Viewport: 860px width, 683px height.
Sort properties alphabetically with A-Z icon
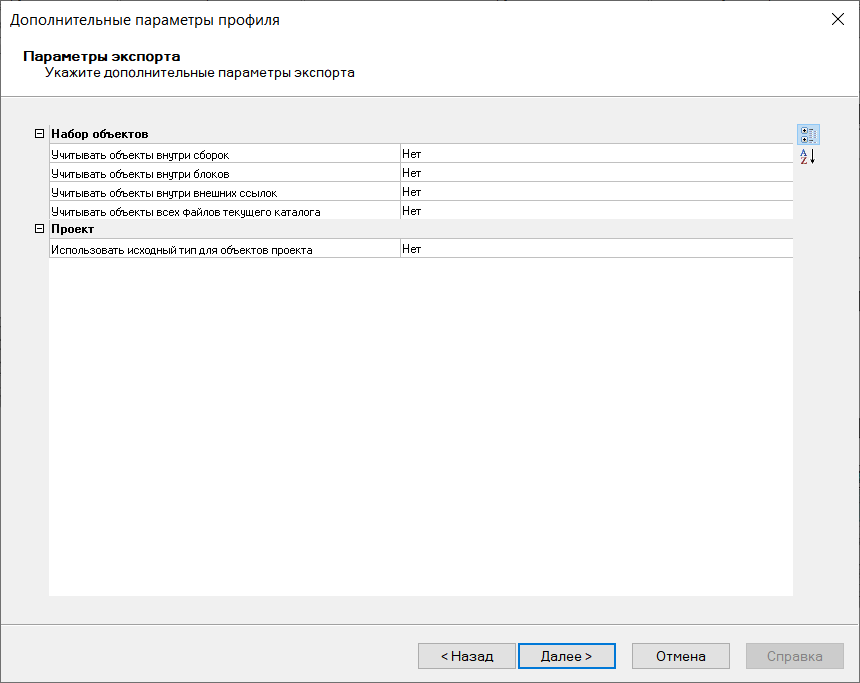808,157
